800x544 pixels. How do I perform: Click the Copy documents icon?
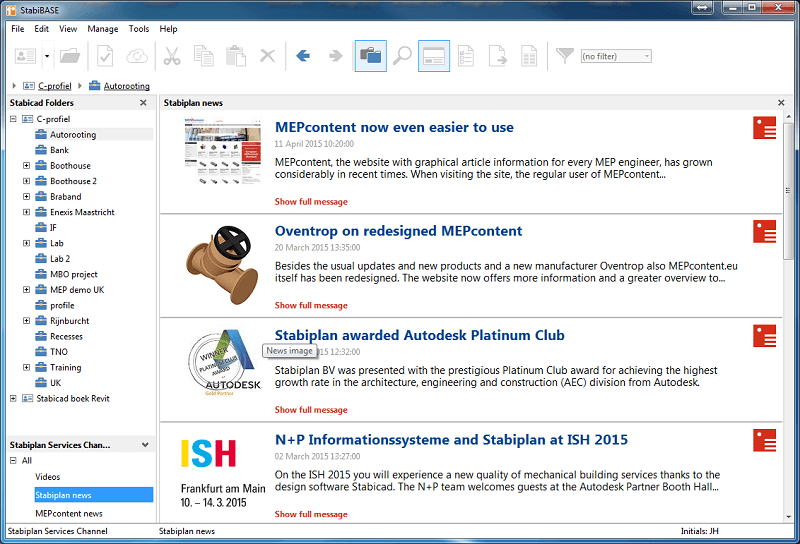[x=204, y=56]
